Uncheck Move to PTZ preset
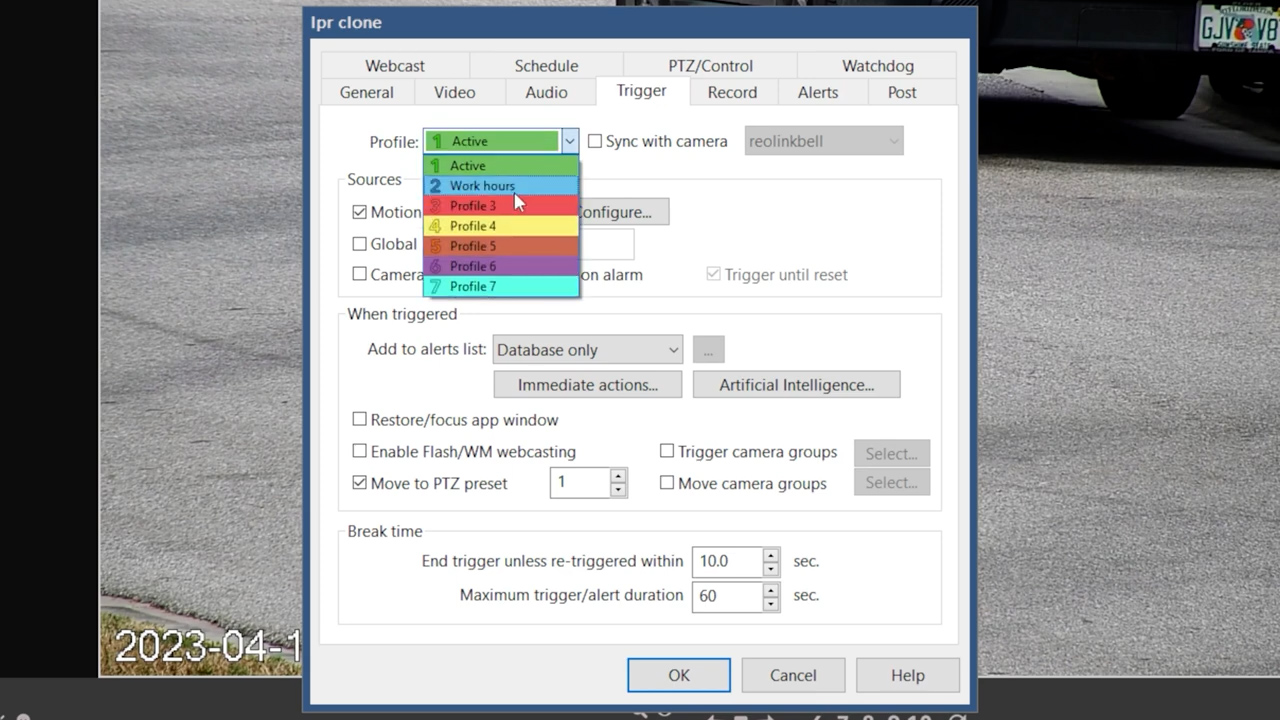This screenshot has height=720, width=1280. coord(360,483)
